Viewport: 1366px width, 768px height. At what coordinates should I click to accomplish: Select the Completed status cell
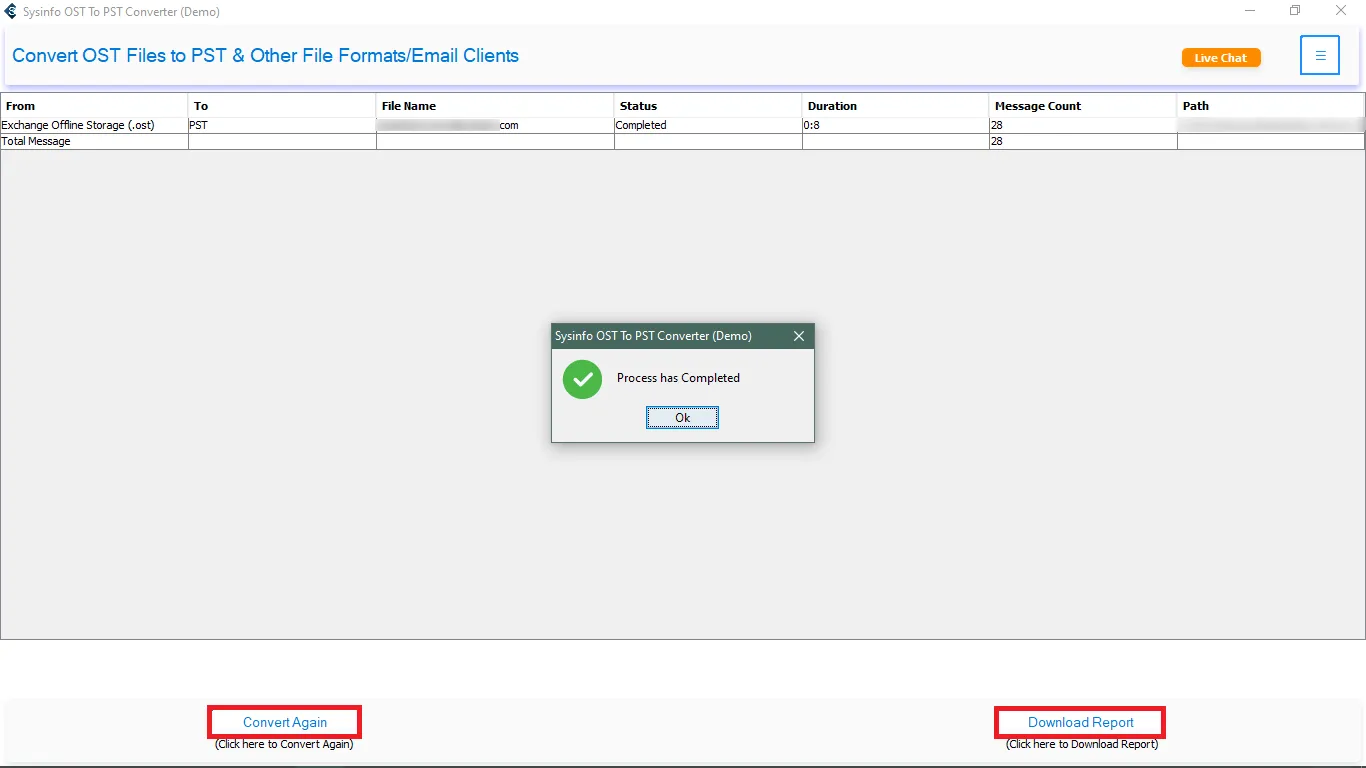[708, 126]
